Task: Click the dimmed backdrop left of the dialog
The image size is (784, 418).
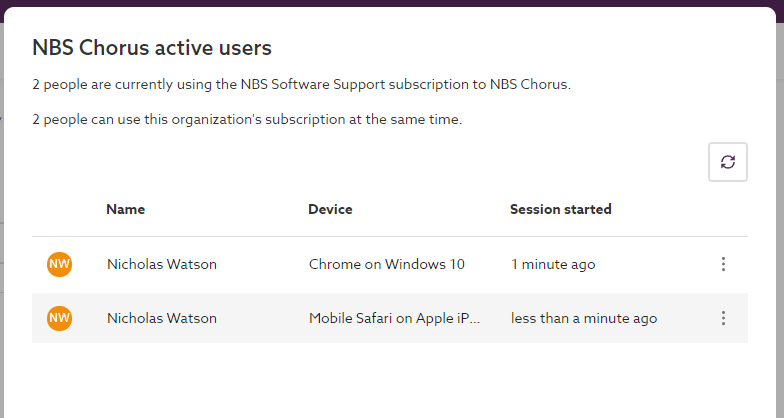Action: 2,200
